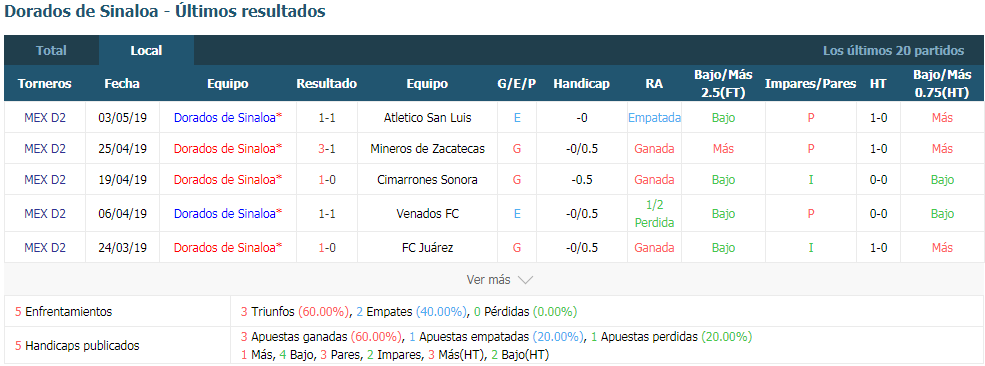Click the Impares/Pares column header
The image size is (985, 366).
[x=810, y=83]
